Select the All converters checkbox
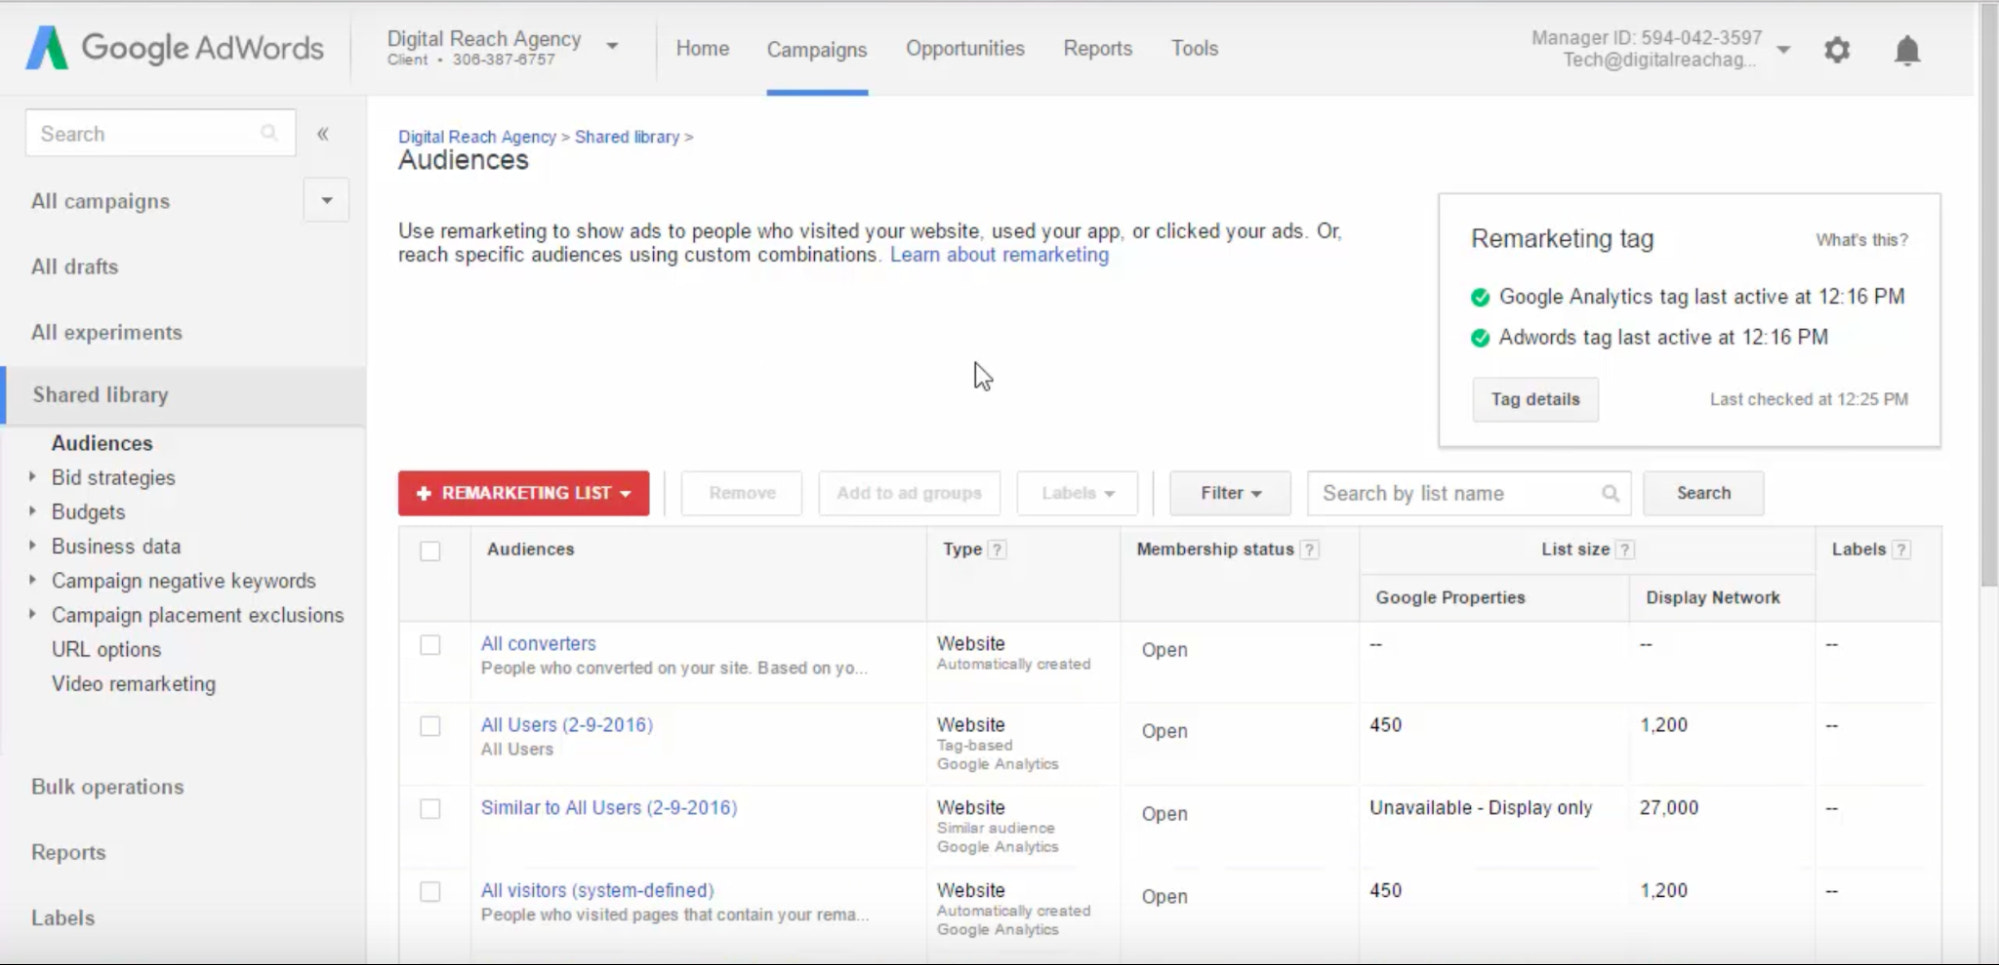Screen dimensions: 1999x965 pyautogui.click(x=430, y=645)
